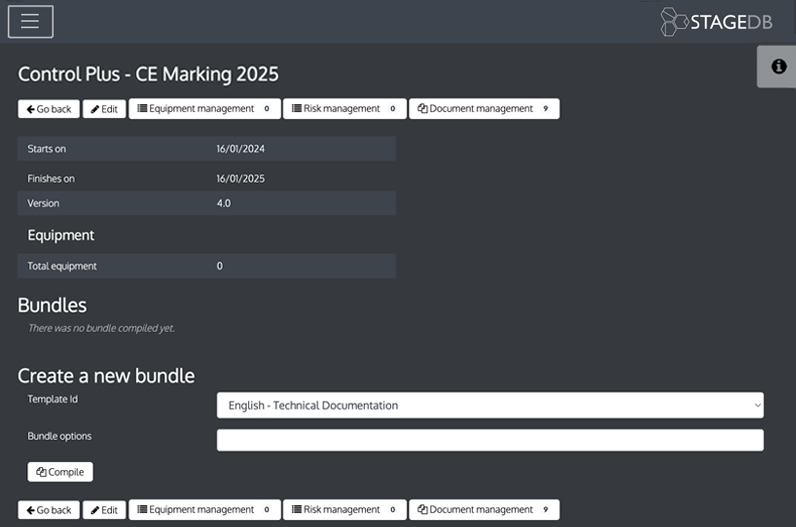796x527 pixels.
Task: Open Risk management from the upper button row
Action: [344, 109]
